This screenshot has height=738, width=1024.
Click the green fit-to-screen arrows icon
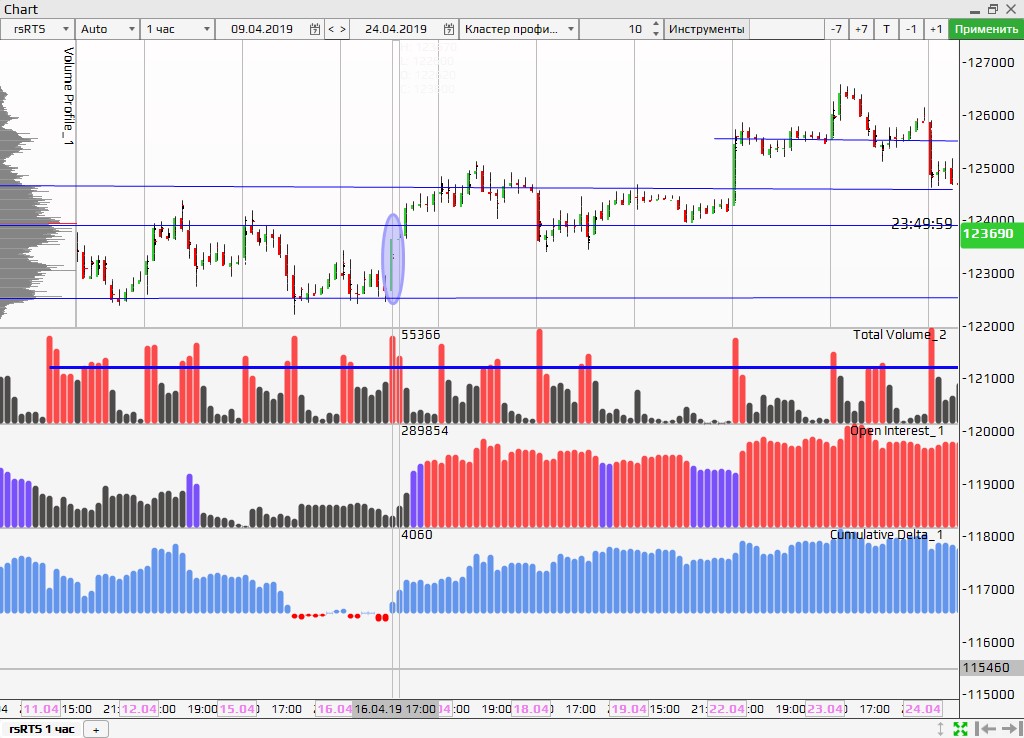click(960, 729)
